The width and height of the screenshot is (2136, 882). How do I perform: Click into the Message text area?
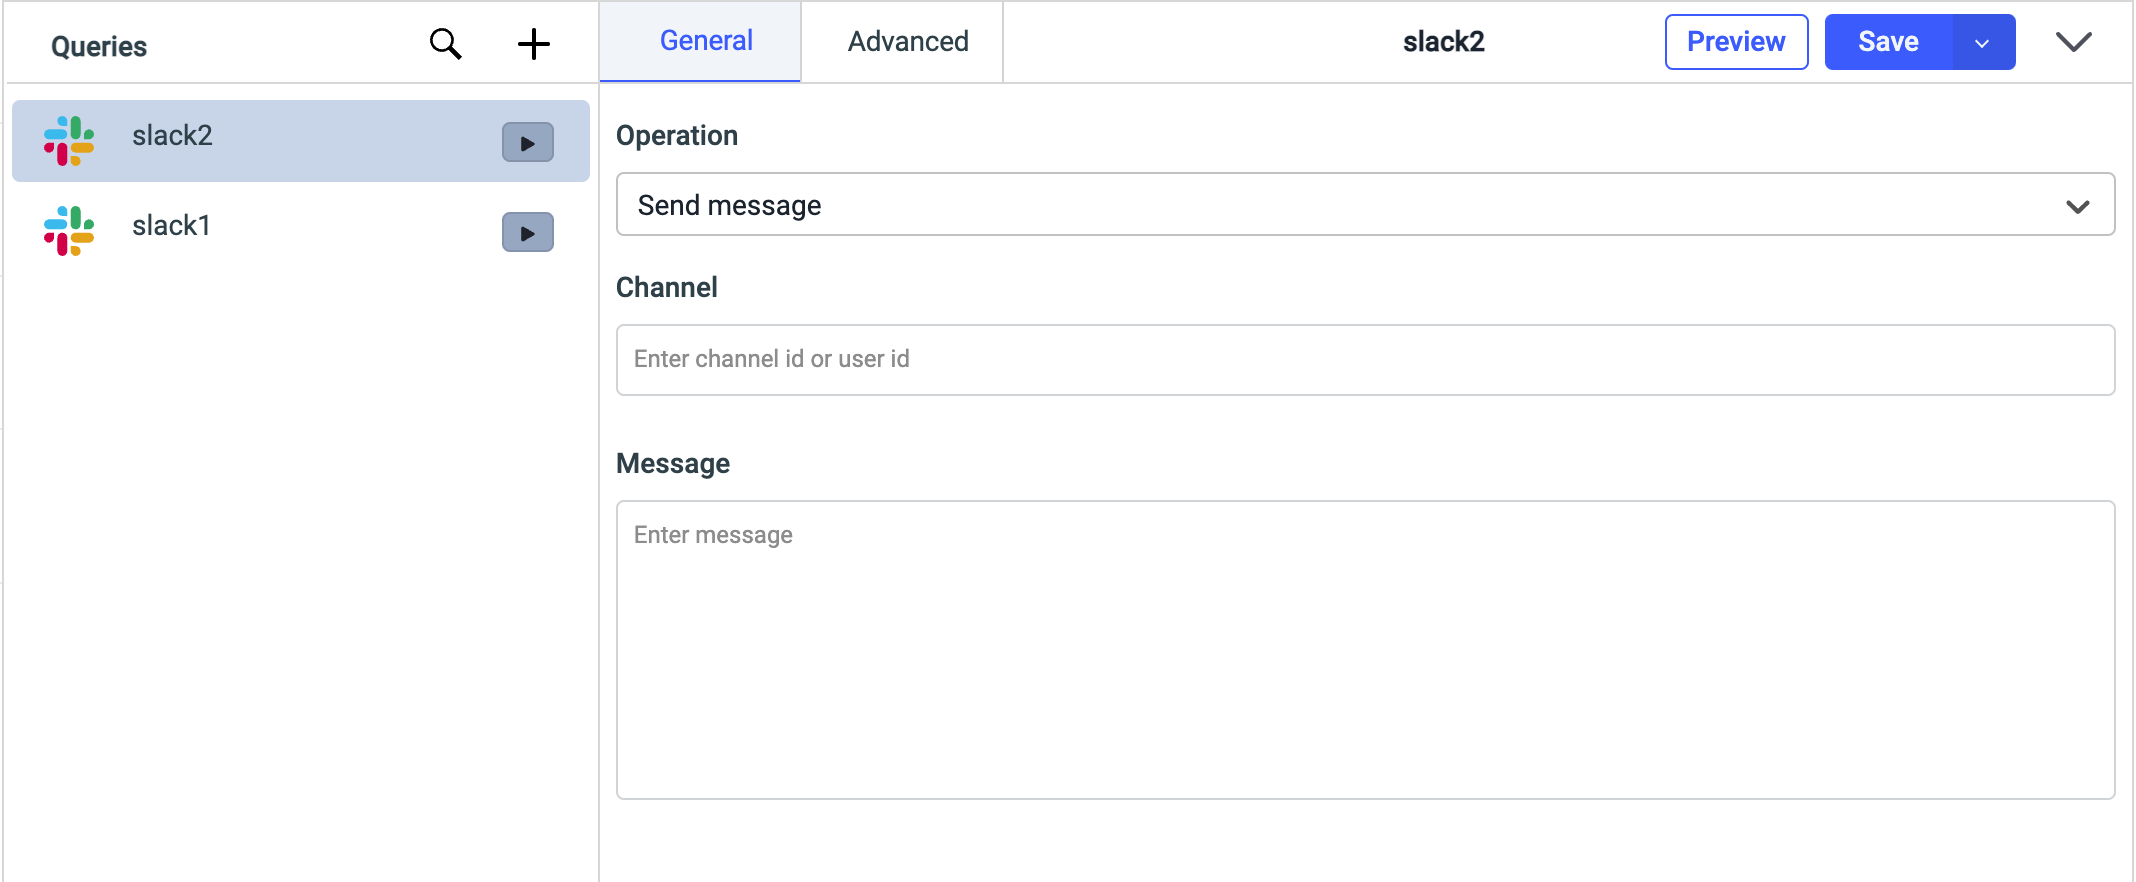pyautogui.click(x=1365, y=650)
